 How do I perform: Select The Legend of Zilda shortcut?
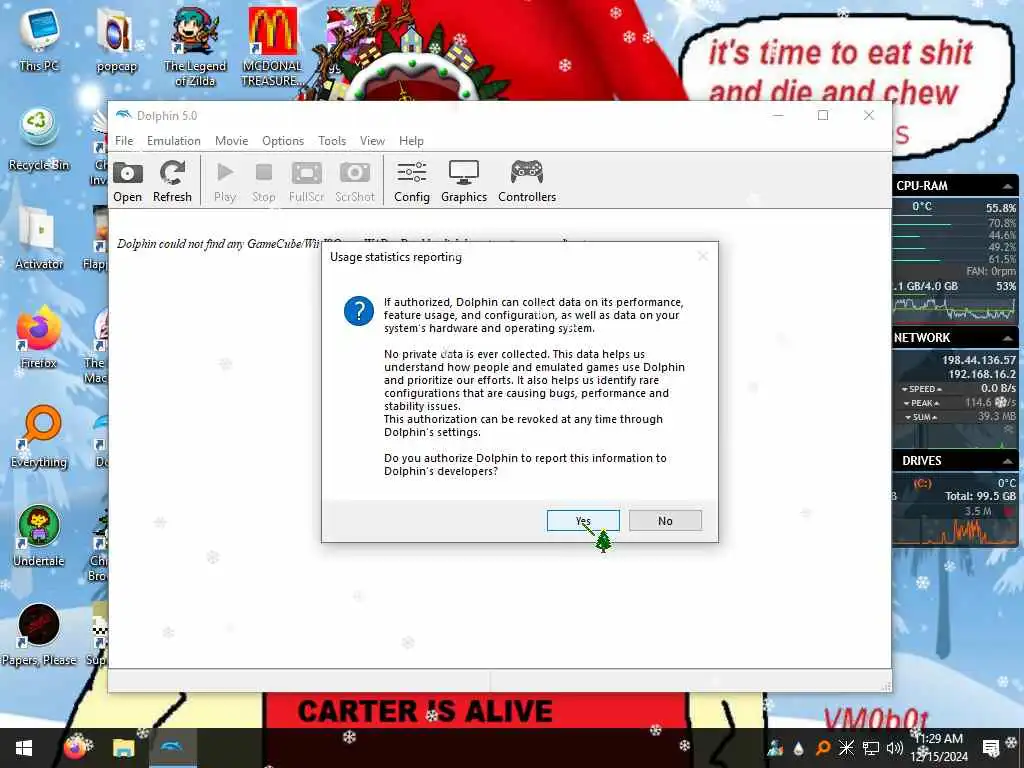tap(195, 47)
